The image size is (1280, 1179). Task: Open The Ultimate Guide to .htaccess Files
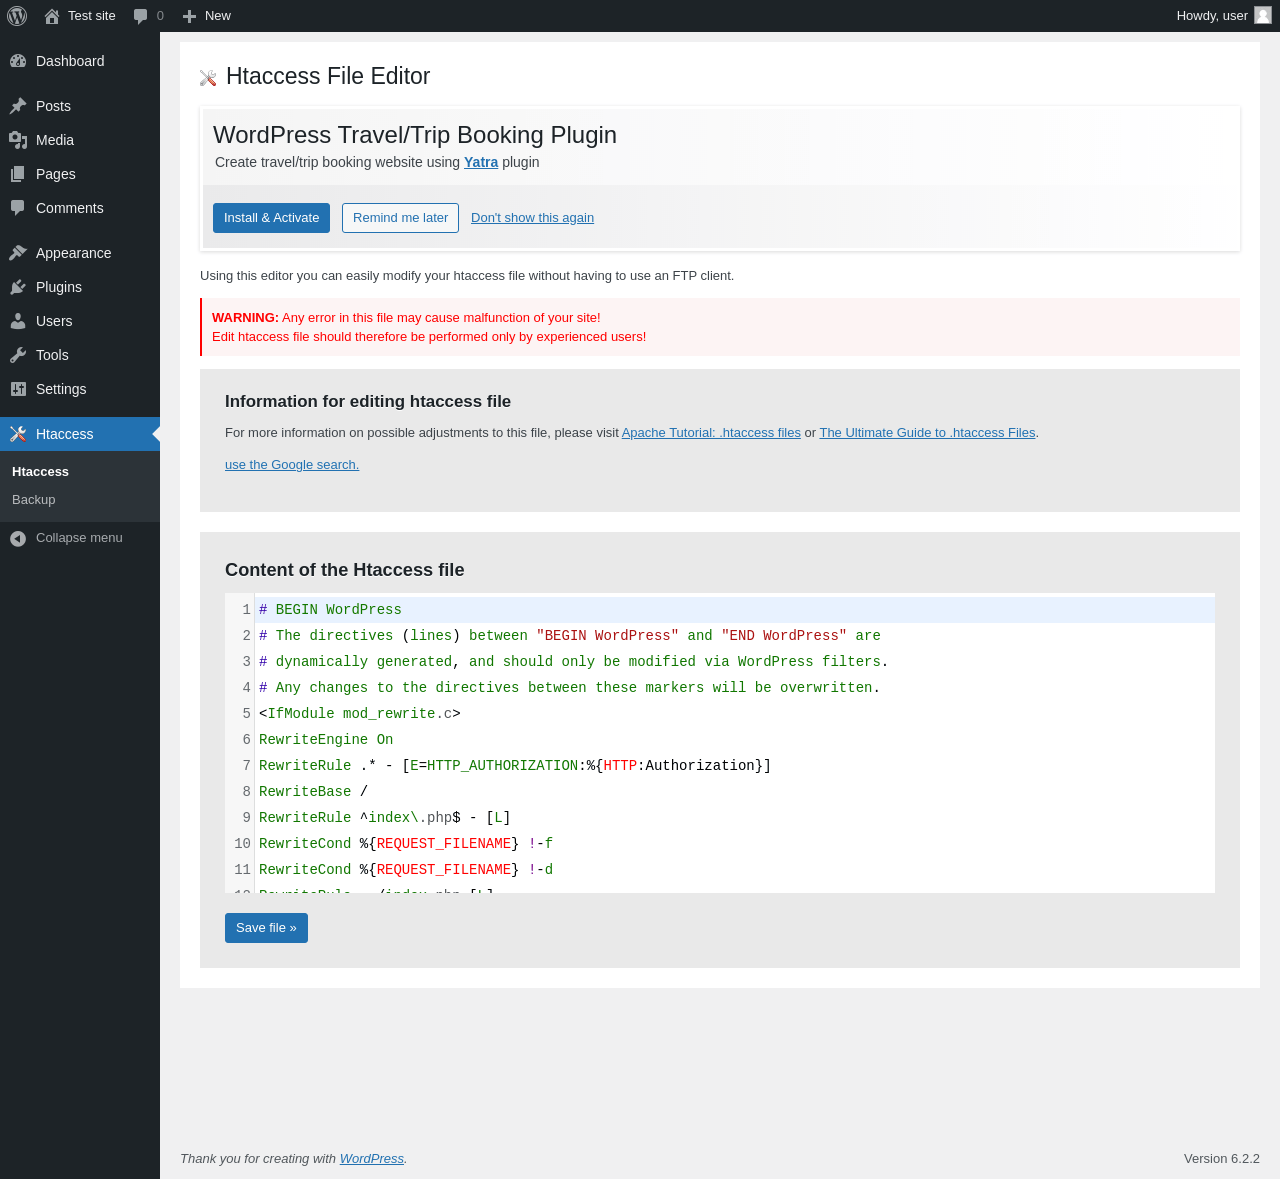click(927, 433)
